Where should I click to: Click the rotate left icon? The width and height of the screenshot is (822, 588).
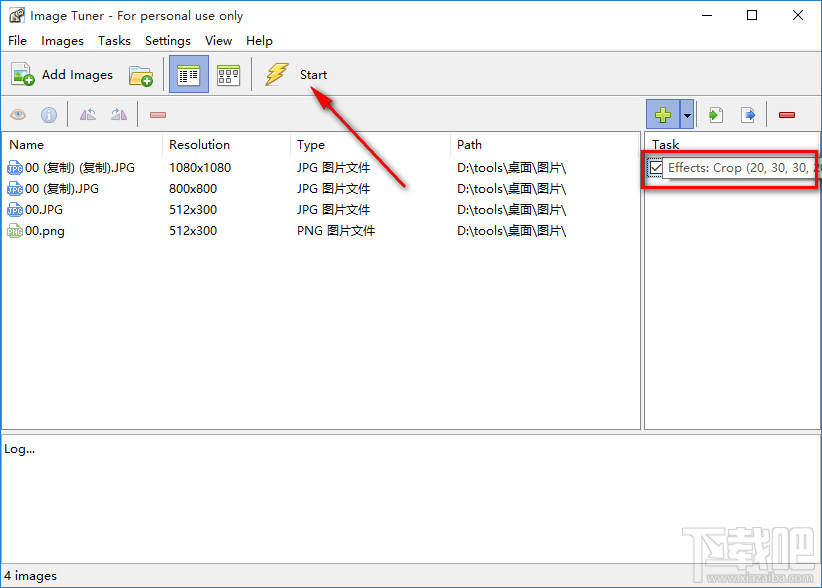pos(88,114)
